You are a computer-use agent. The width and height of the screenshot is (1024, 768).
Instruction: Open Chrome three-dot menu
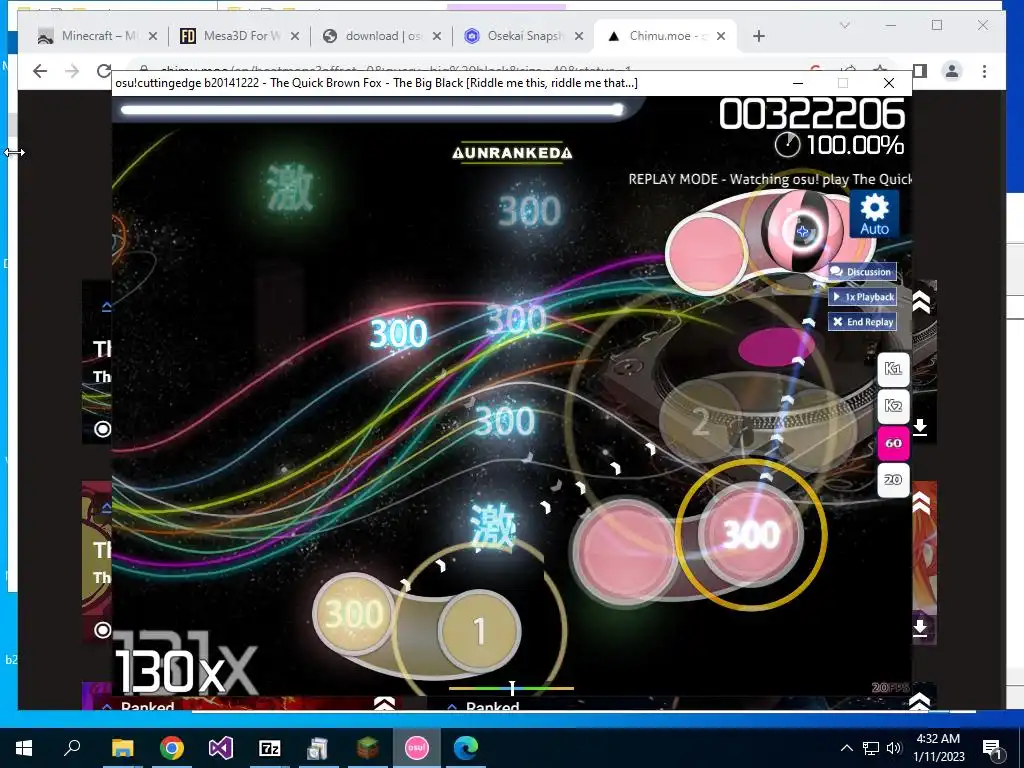pyautogui.click(x=984, y=71)
